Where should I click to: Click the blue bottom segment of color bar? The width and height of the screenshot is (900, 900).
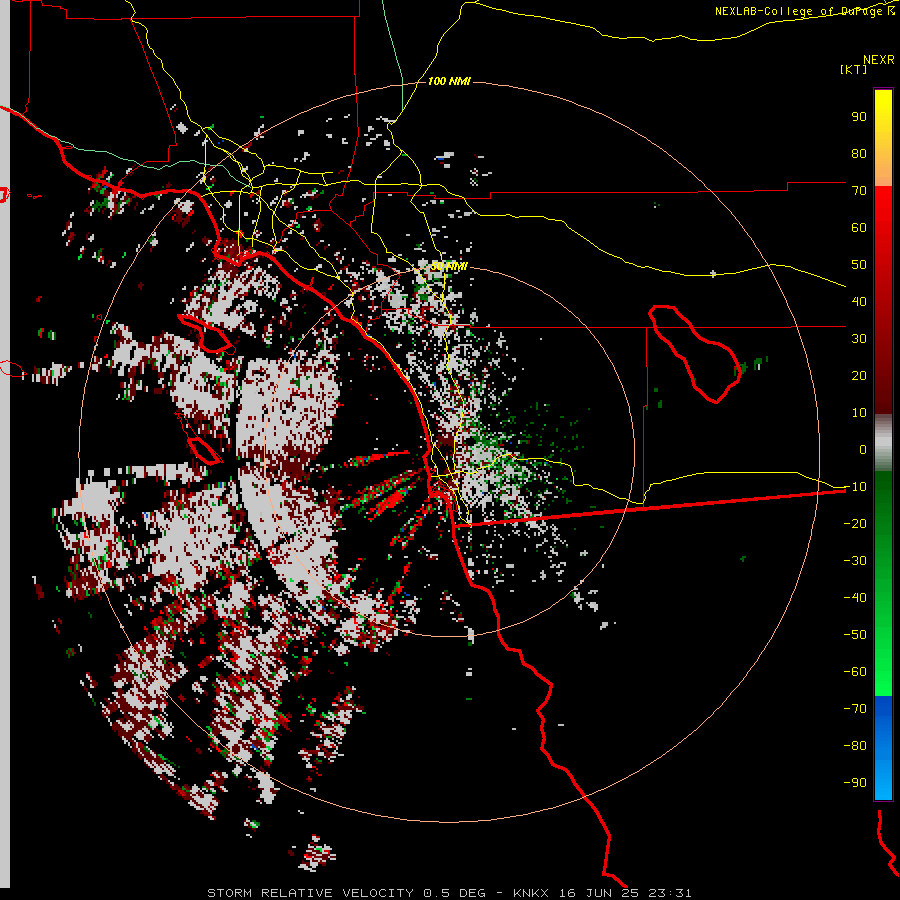883,748
